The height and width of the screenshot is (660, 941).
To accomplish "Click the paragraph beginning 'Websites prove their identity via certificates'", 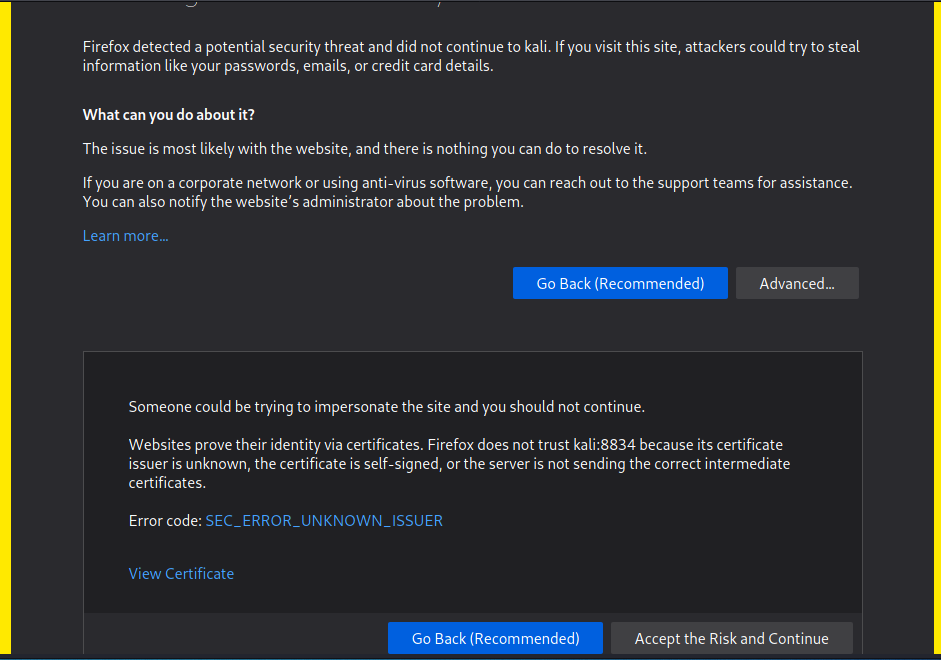I will coord(459,464).
